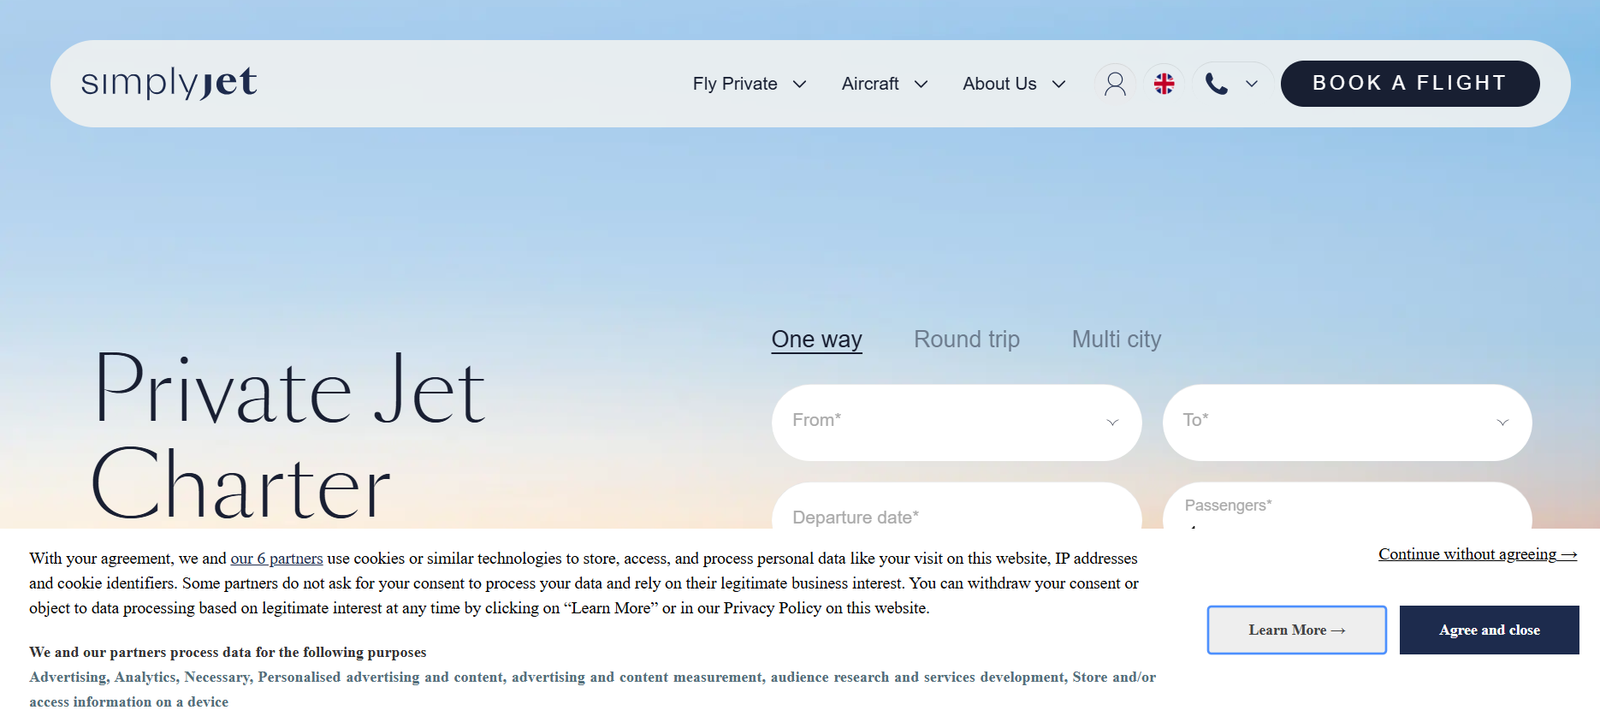Open the Fly Private menu
Screen dimensions: 1600x727
point(735,84)
